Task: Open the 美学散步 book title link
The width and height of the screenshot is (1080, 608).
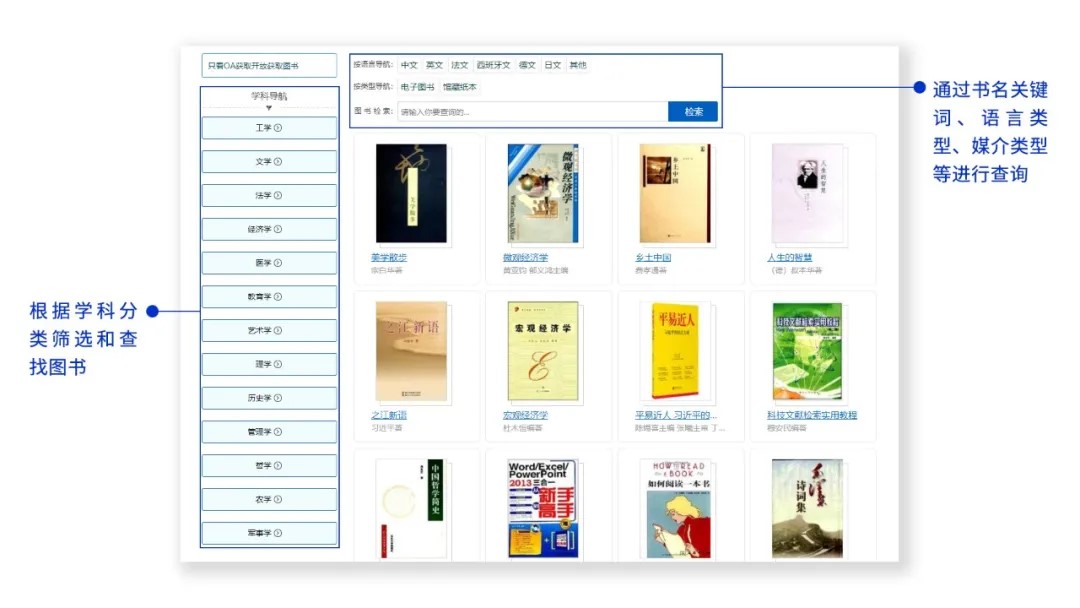Action: (x=389, y=258)
